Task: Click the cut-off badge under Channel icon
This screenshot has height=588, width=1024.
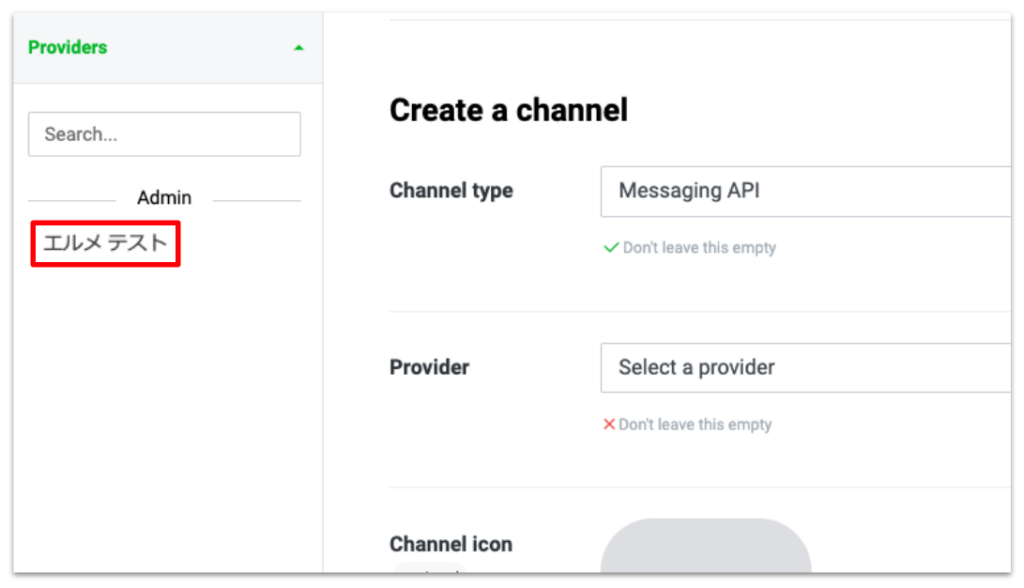Action: [x=429, y=568]
